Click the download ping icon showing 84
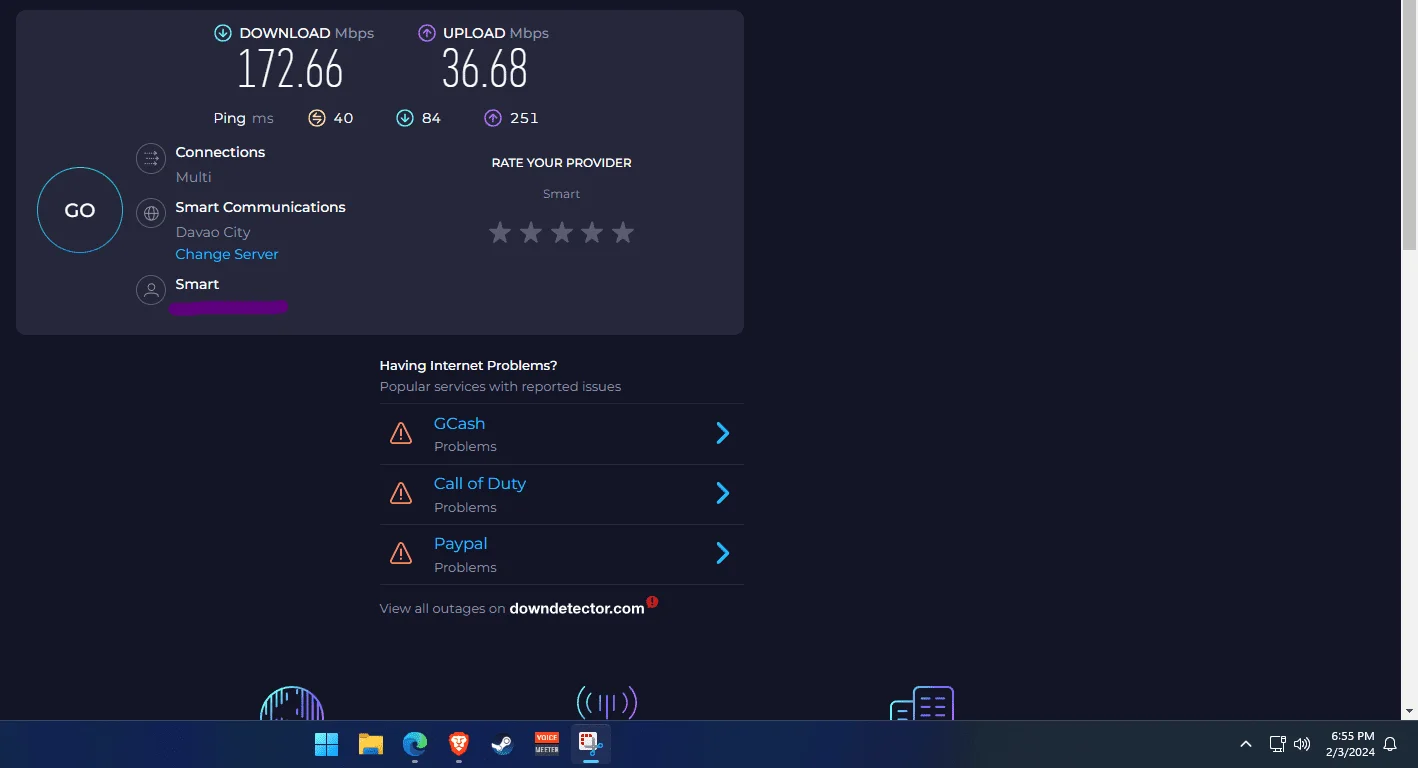This screenshot has height=768, width=1418. click(405, 118)
